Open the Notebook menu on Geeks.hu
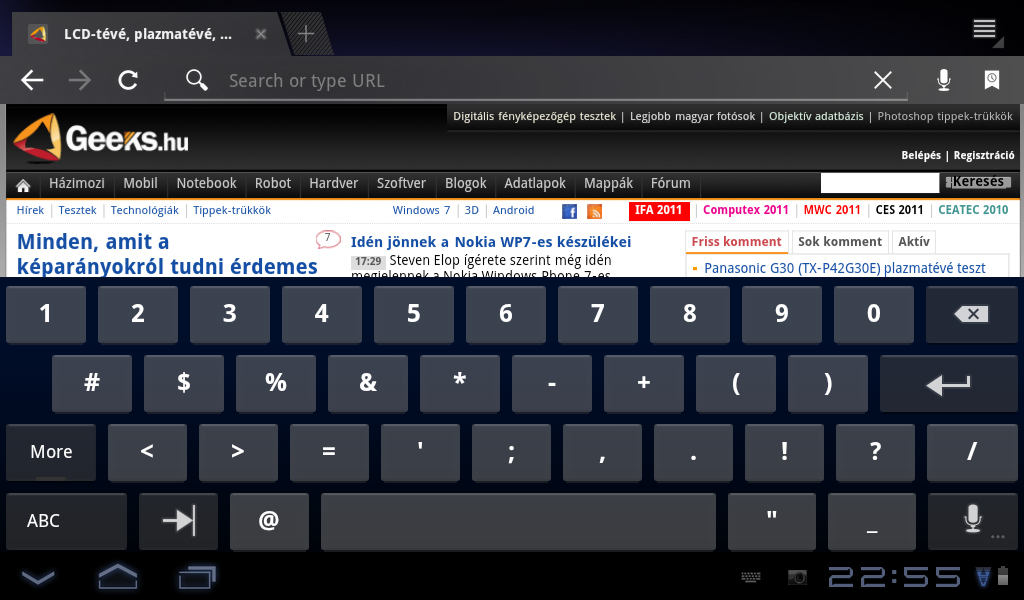 point(206,184)
